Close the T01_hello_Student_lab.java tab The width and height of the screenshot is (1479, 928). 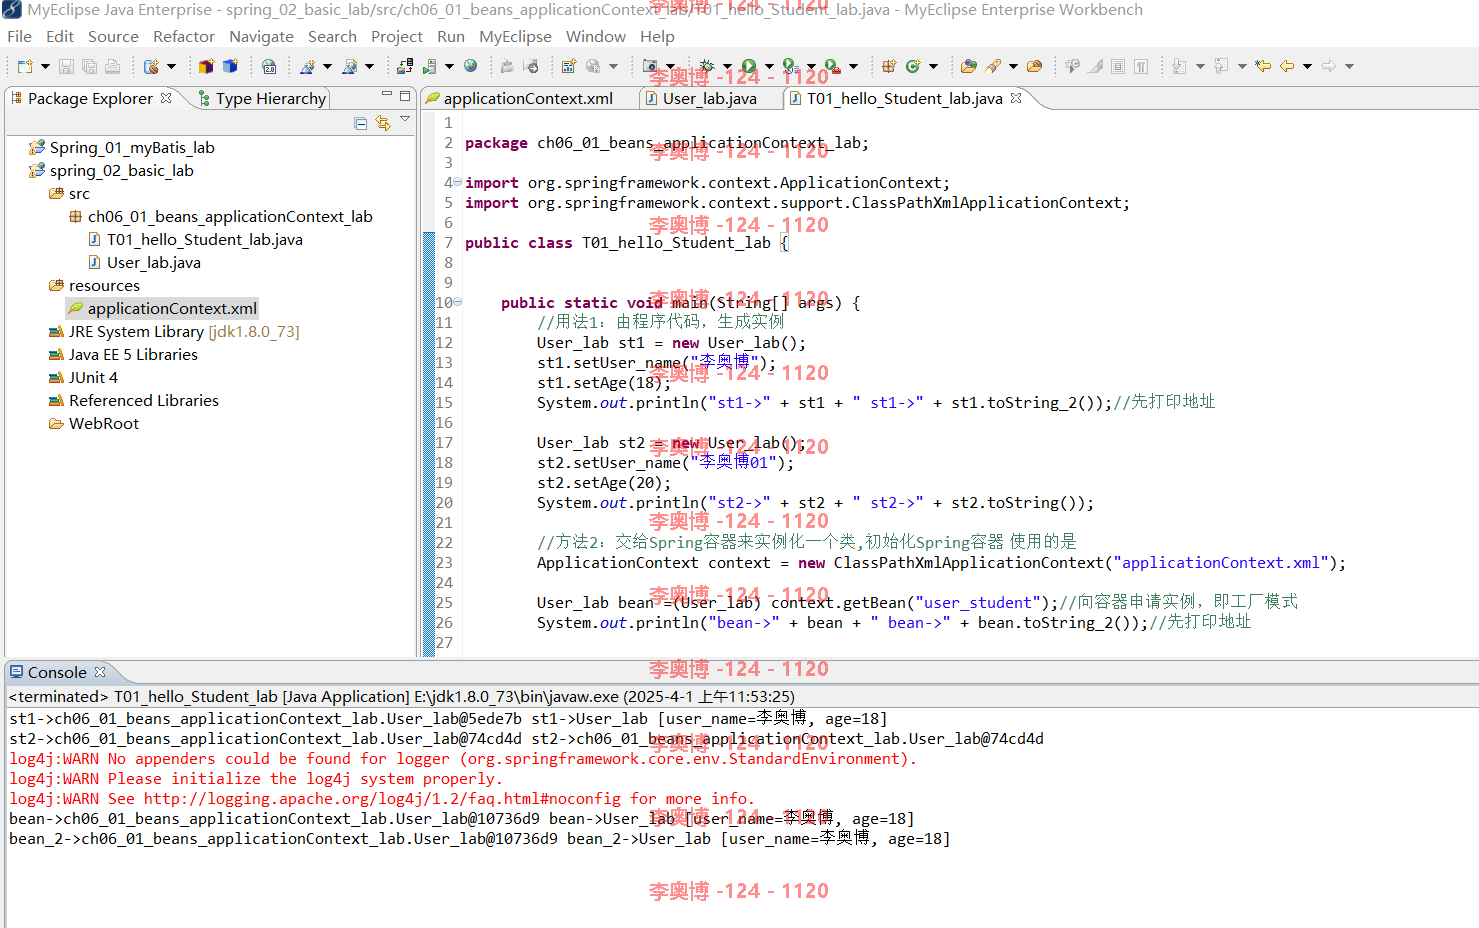1016,97
